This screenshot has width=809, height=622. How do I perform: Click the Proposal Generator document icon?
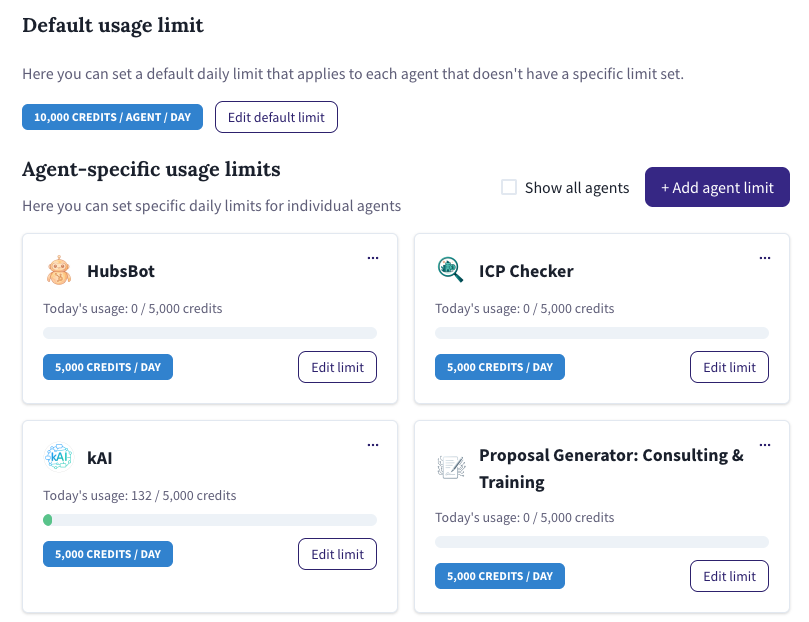tap(451, 465)
